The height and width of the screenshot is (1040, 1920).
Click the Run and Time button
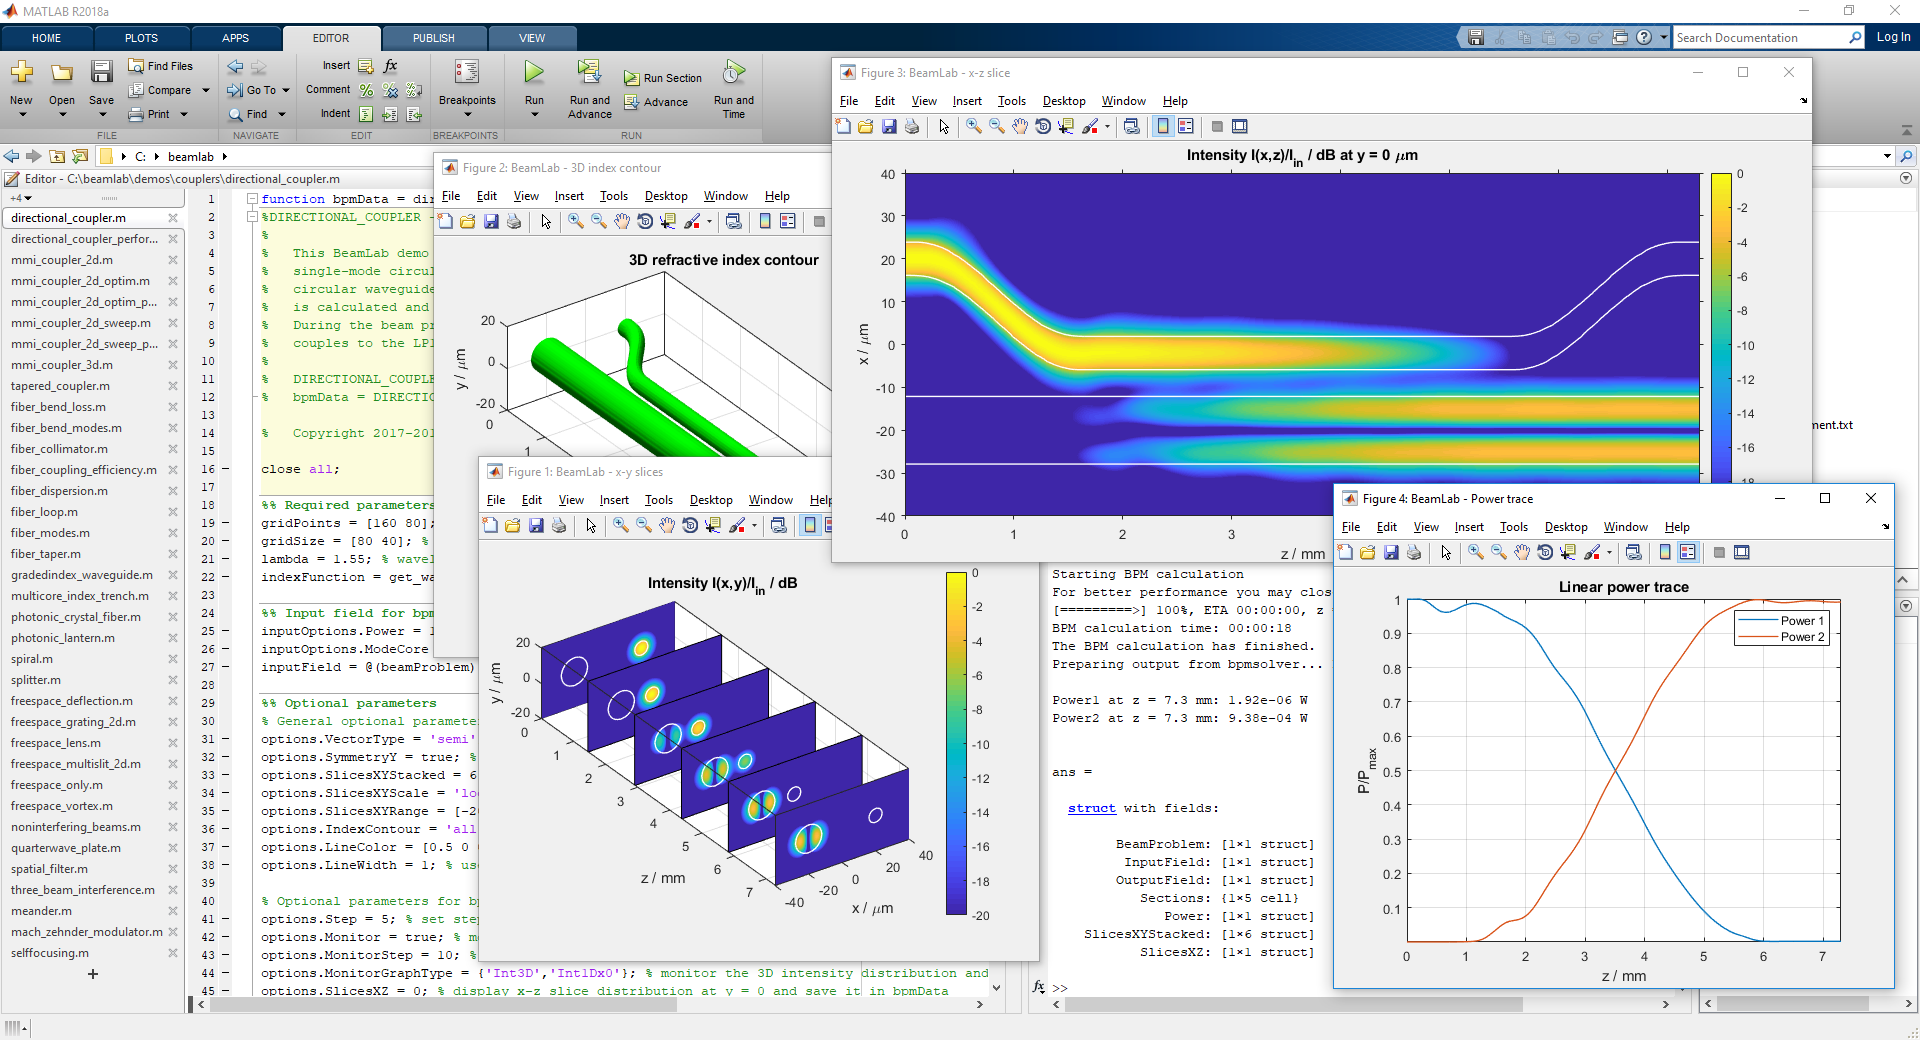point(733,88)
